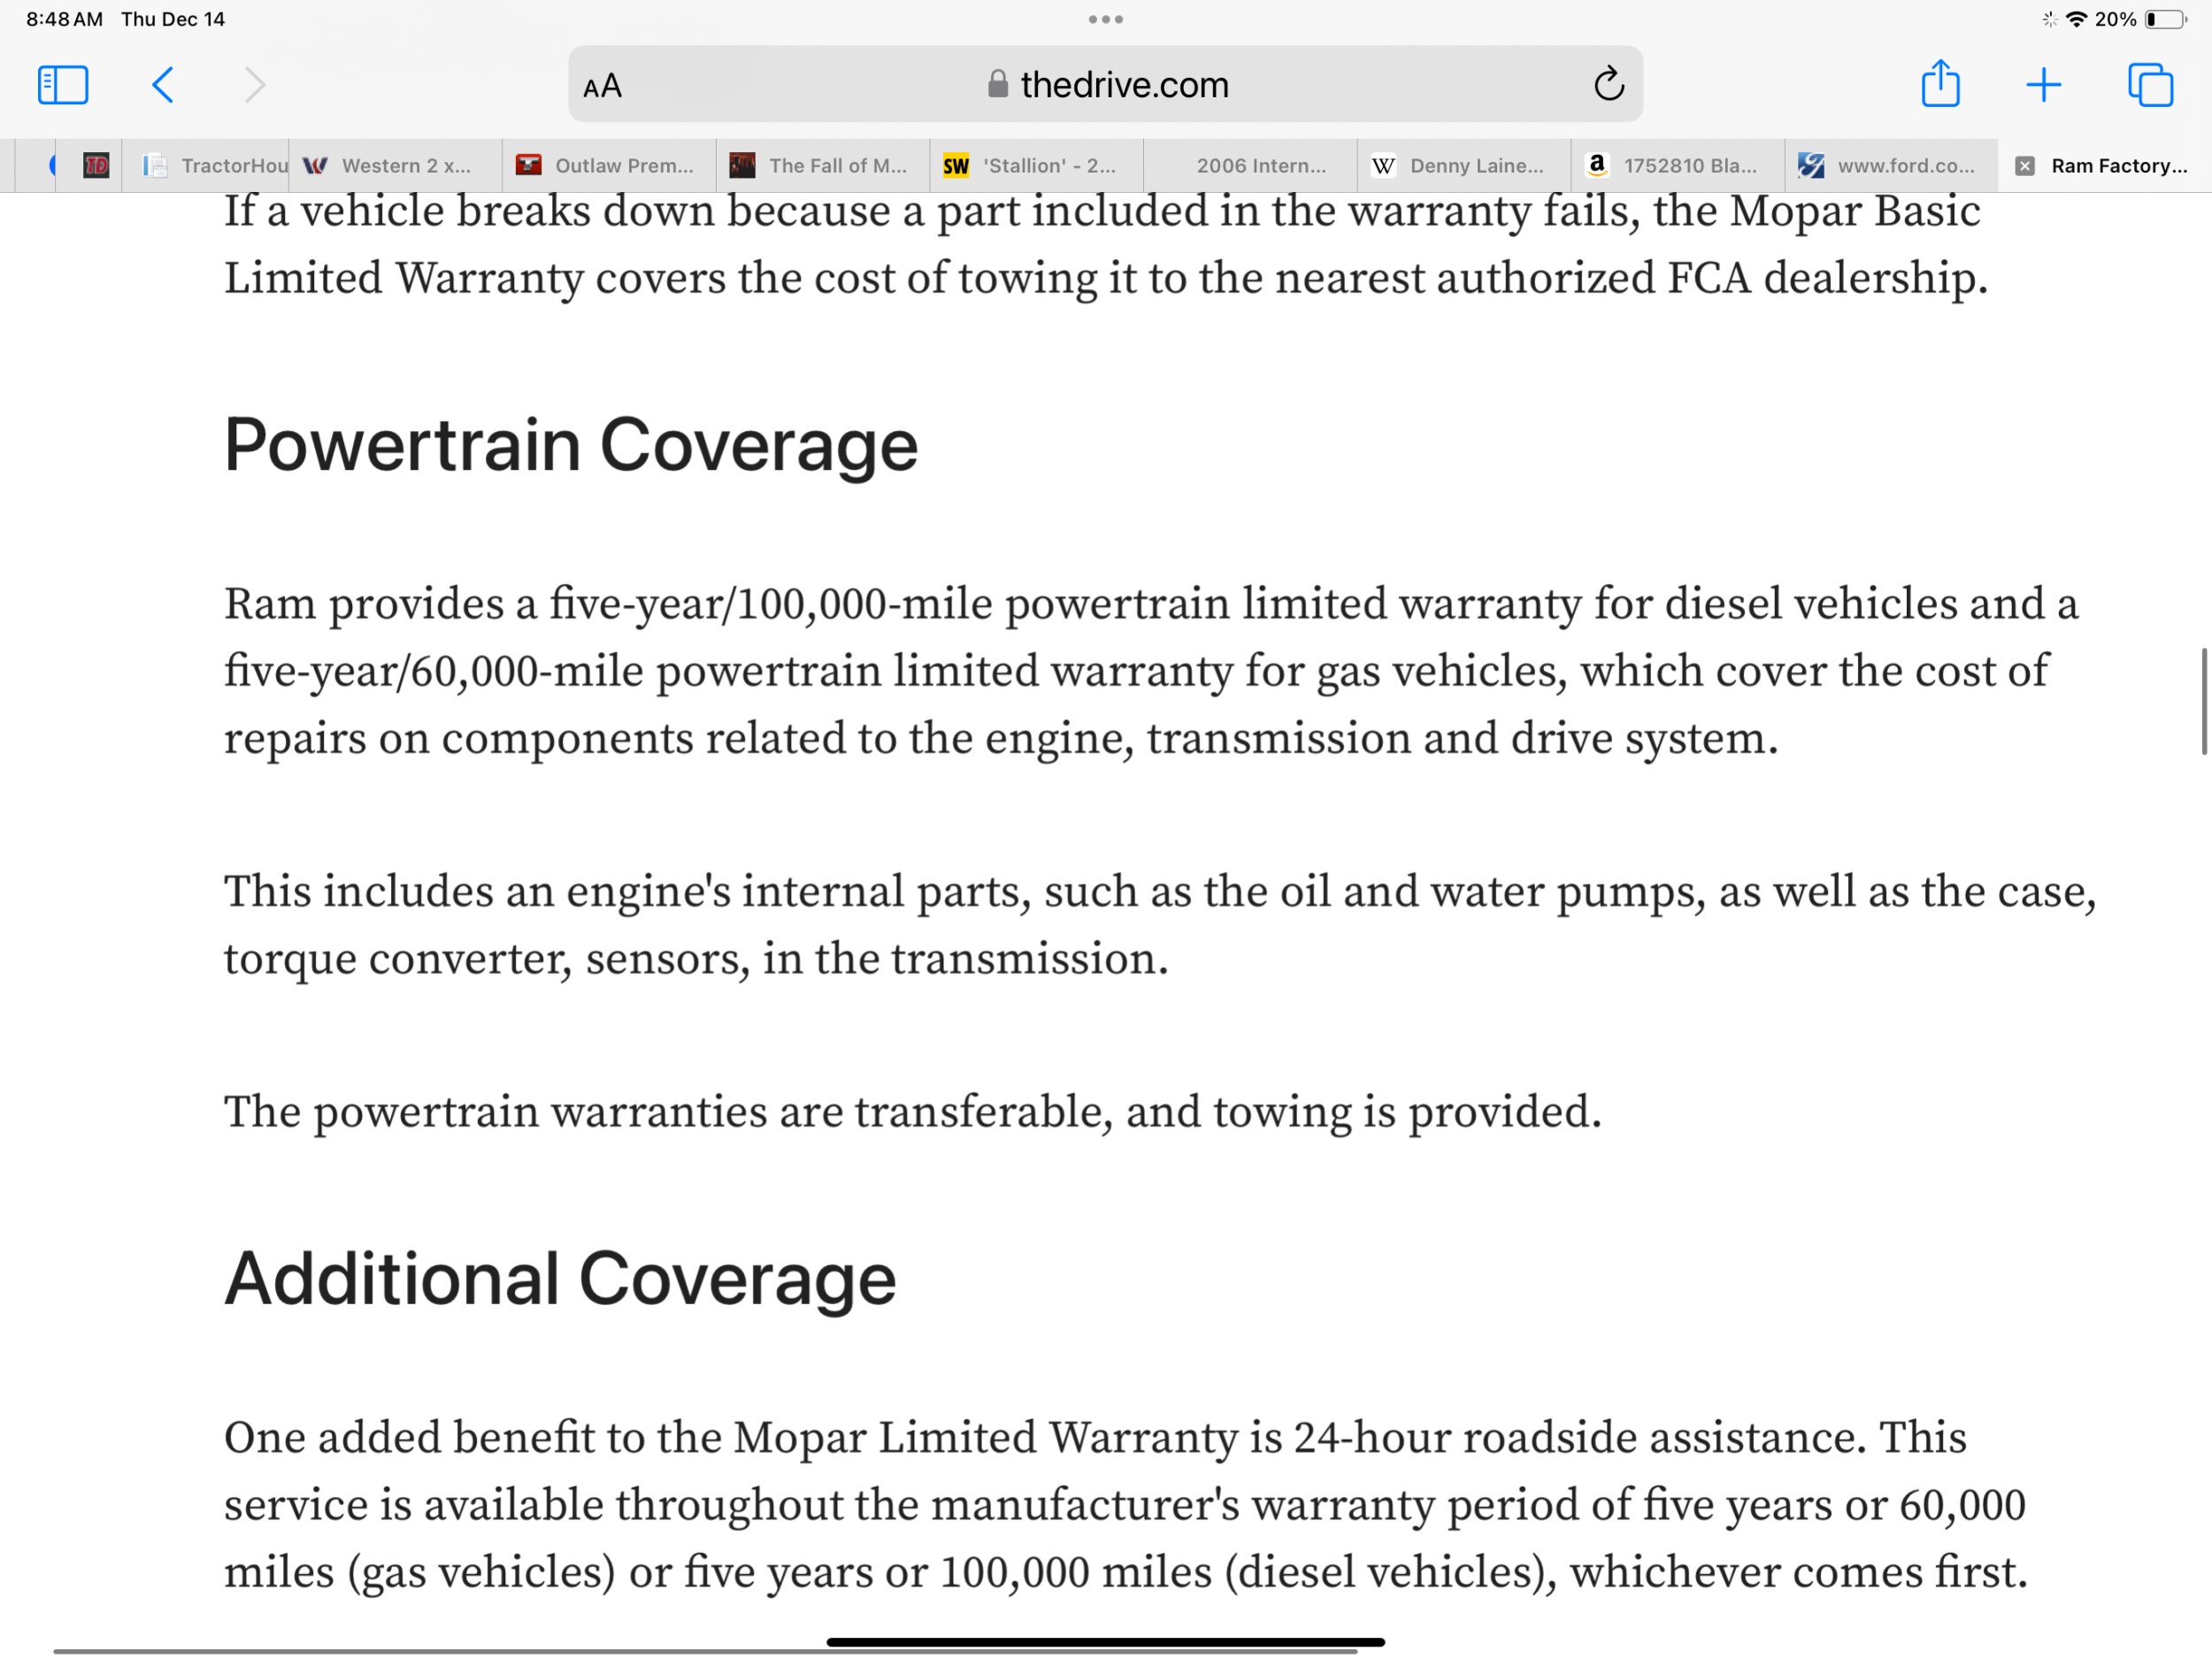The image size is (2212, 1659).
Task: Tap the home indicator bar
Action: [1105, 1642]
